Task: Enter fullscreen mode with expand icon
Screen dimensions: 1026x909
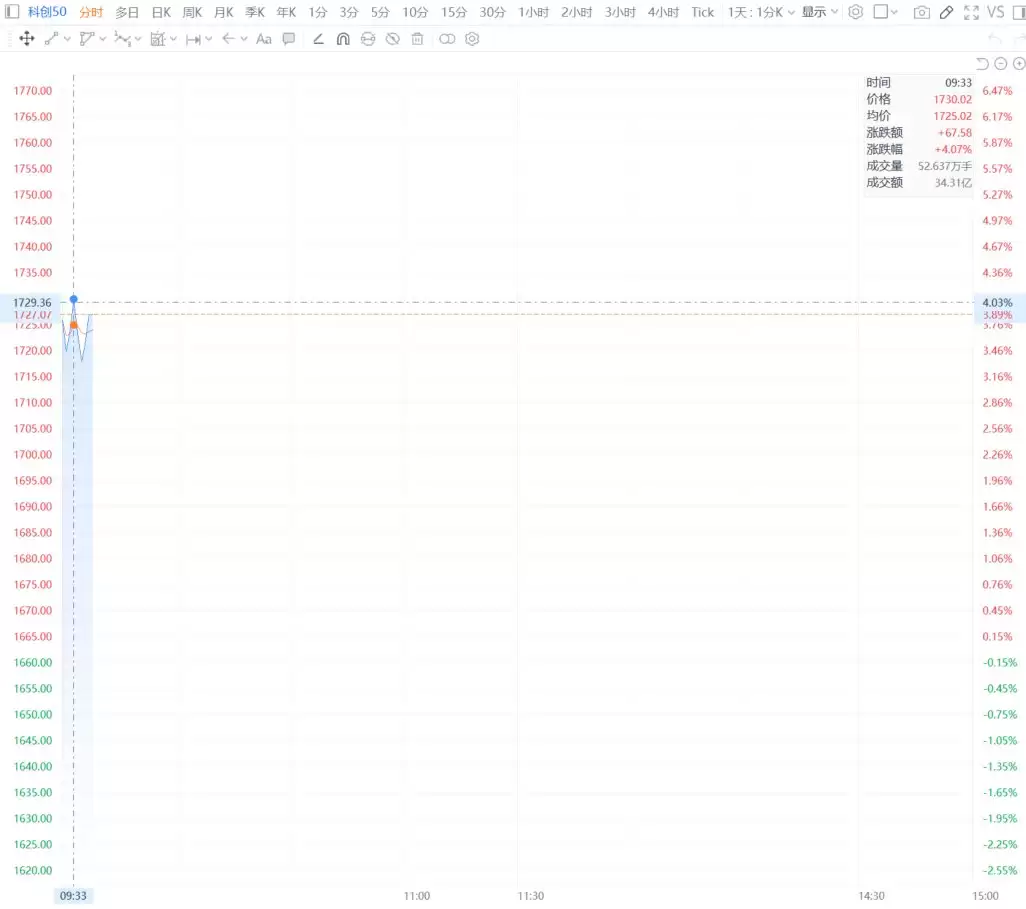Action: click(971, 12)
